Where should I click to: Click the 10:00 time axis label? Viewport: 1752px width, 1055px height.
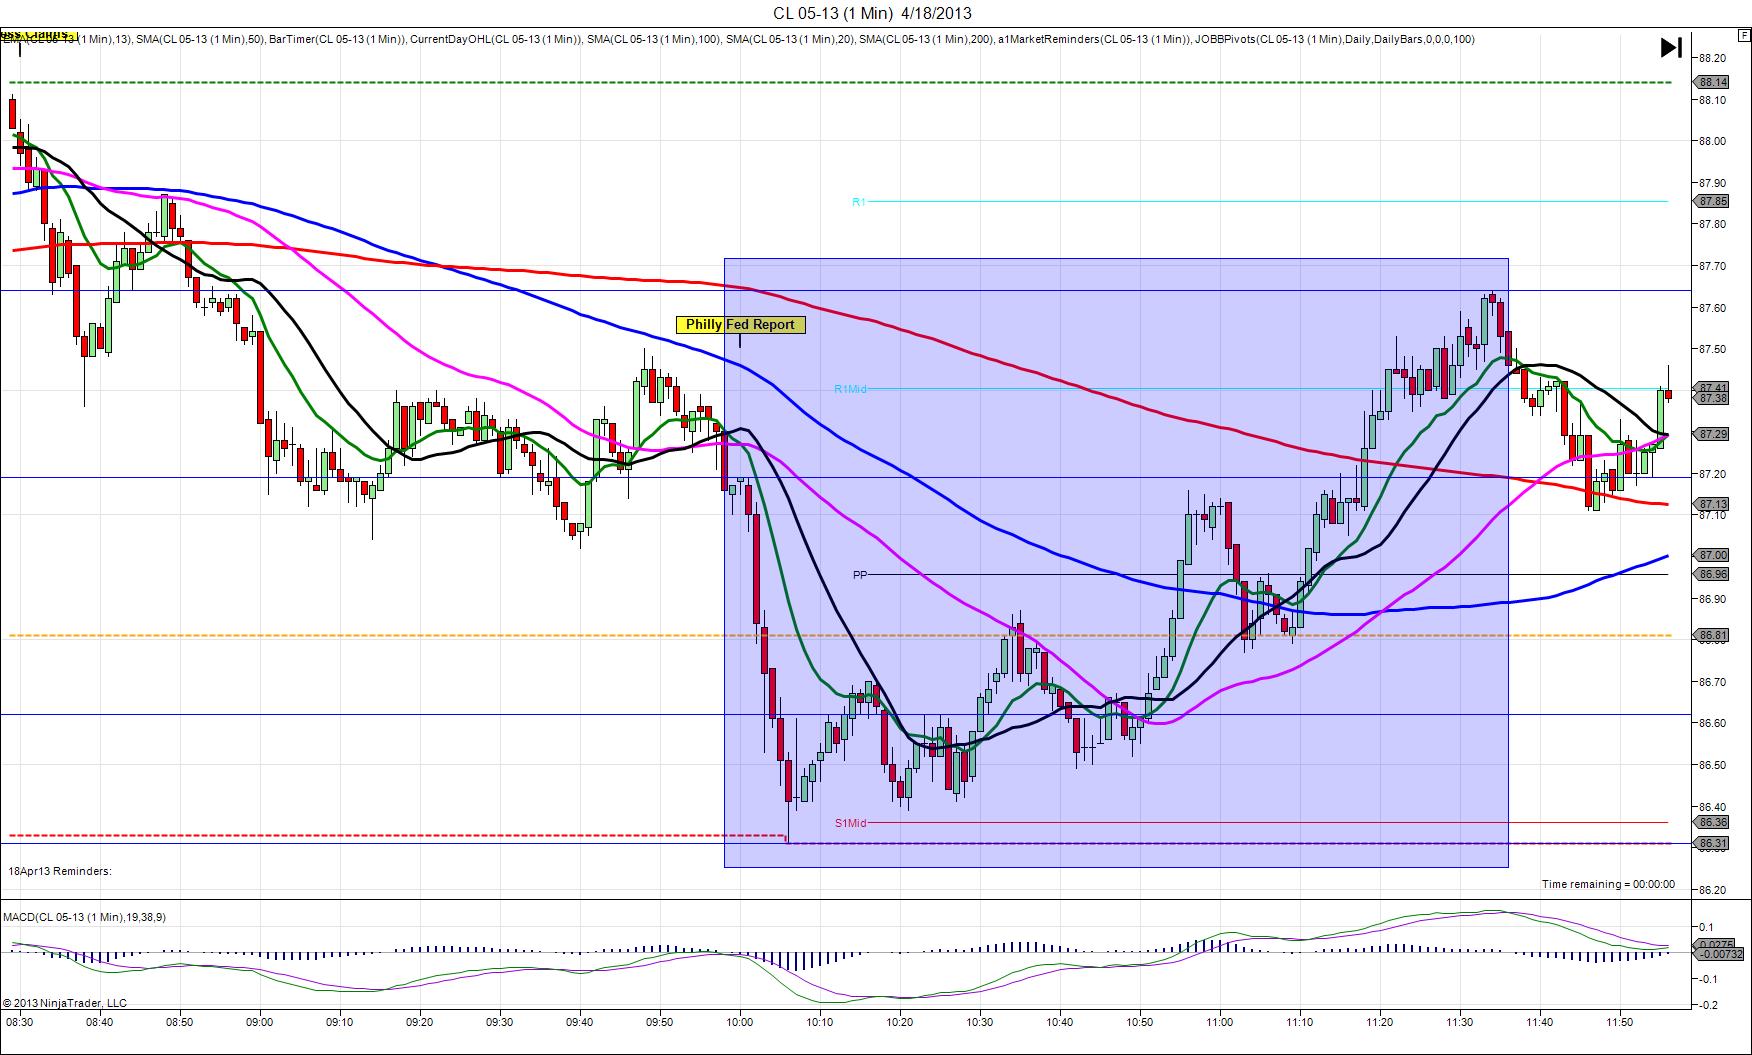tap(739, 1022)
